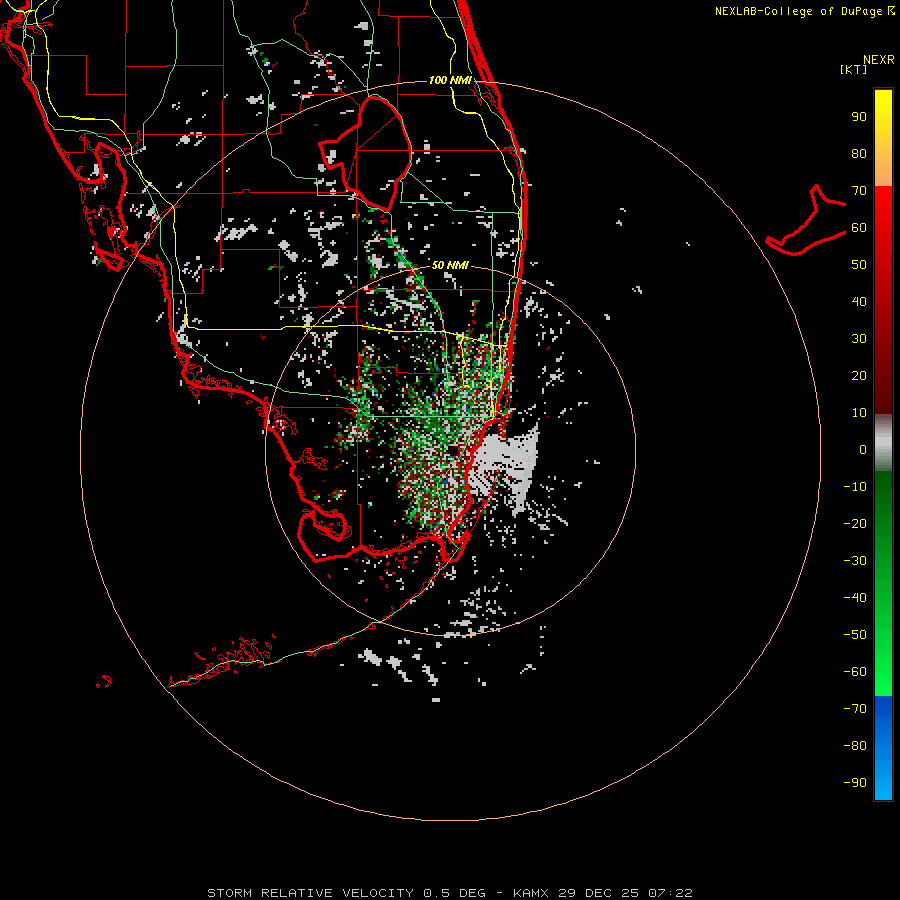Click the positive 60 scale value
The width and height of the screenshot is (900, 900).
(859, 228)
